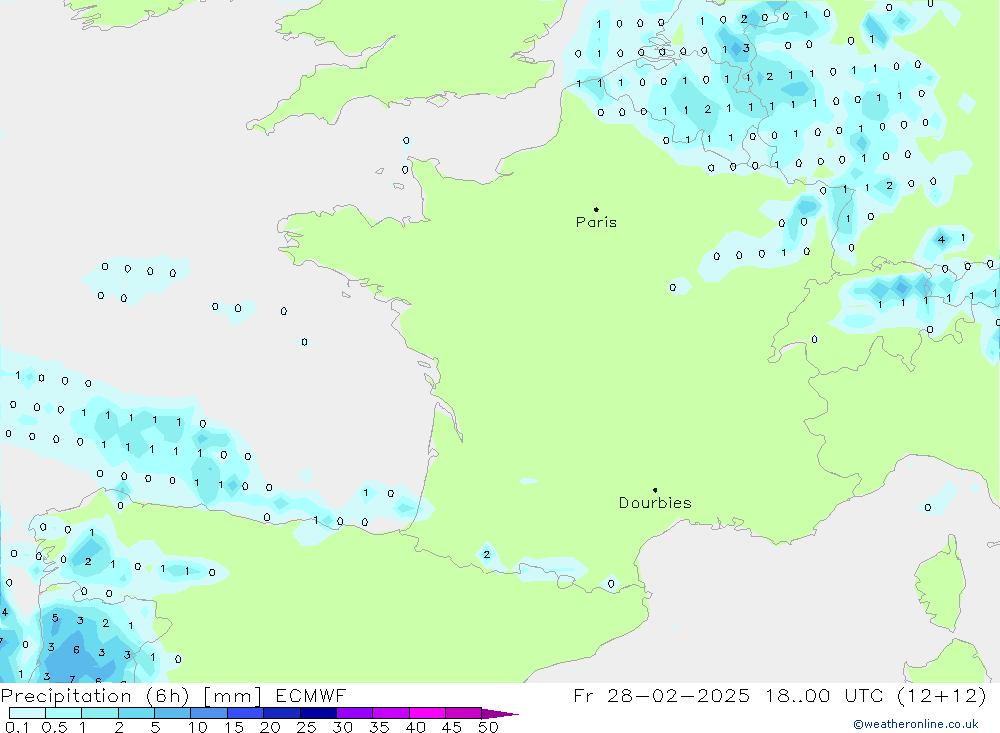
Task: Select the black dot marking Dourbies
Action: tap(655, 490)
